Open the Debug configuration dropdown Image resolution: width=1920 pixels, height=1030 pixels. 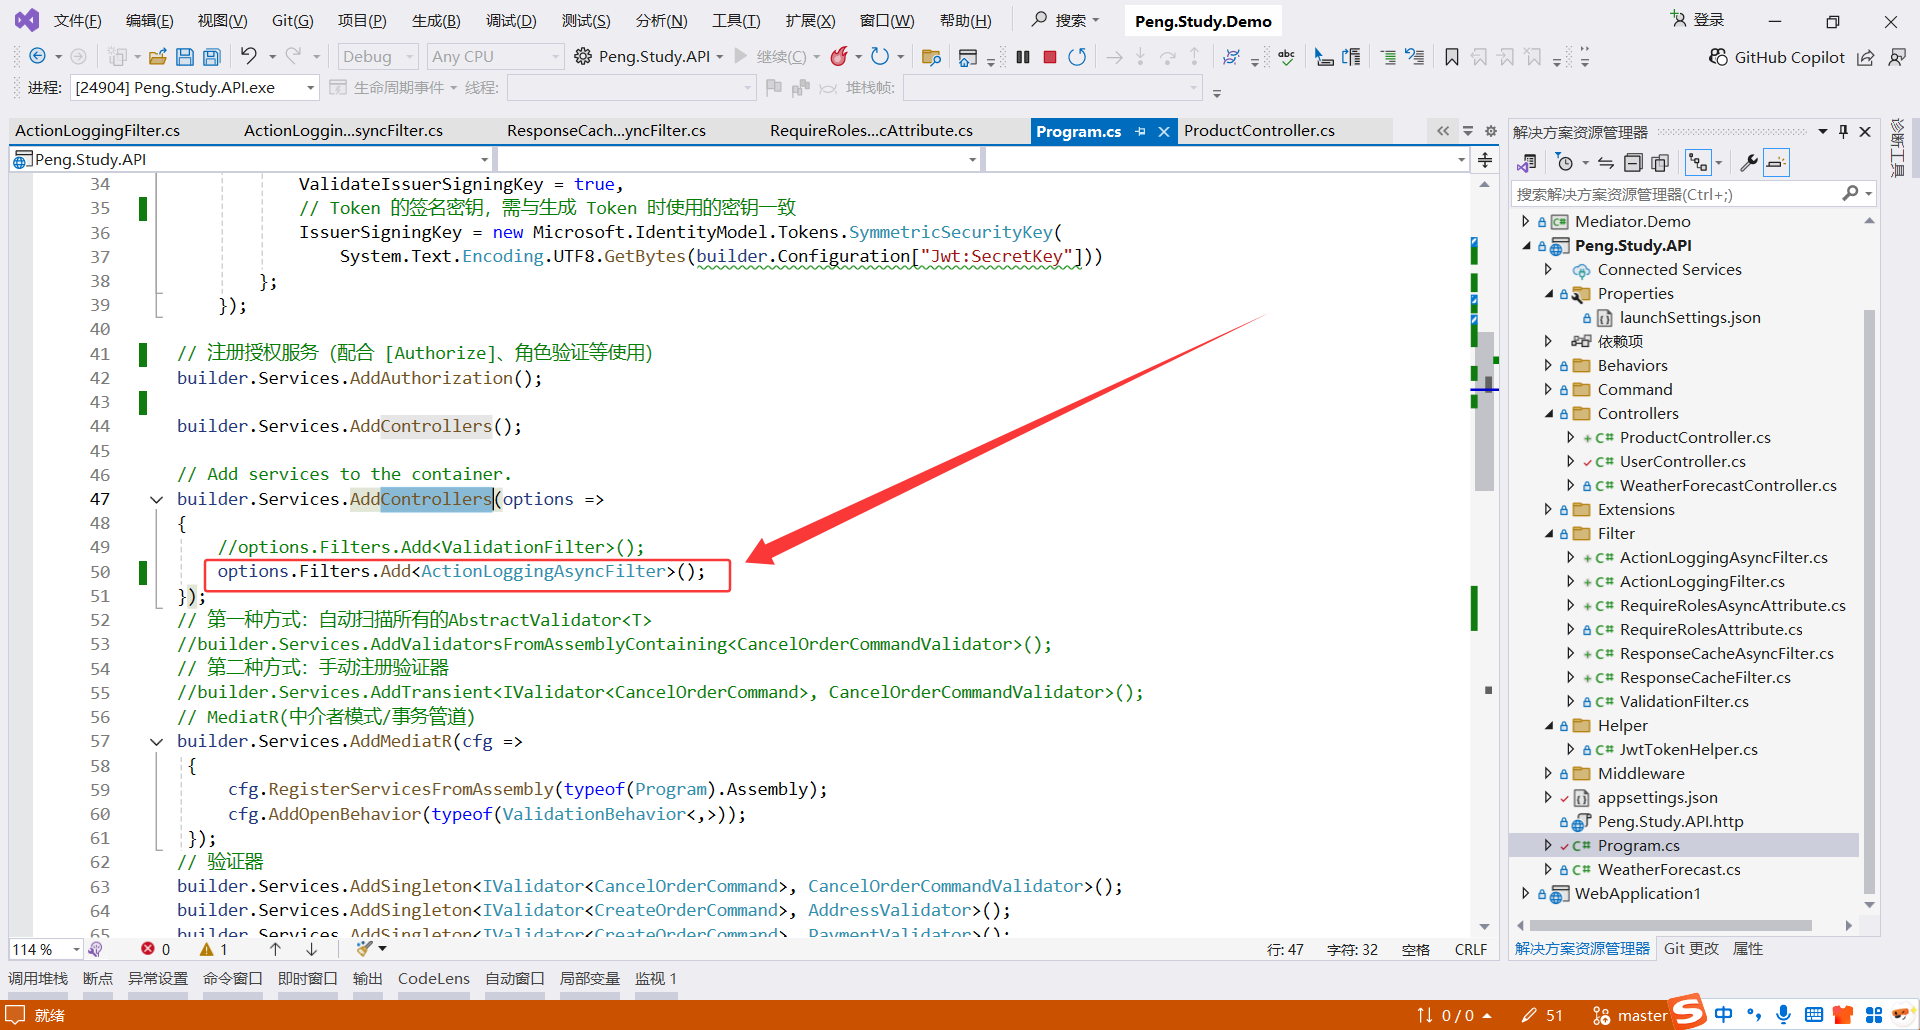(377, 57)
